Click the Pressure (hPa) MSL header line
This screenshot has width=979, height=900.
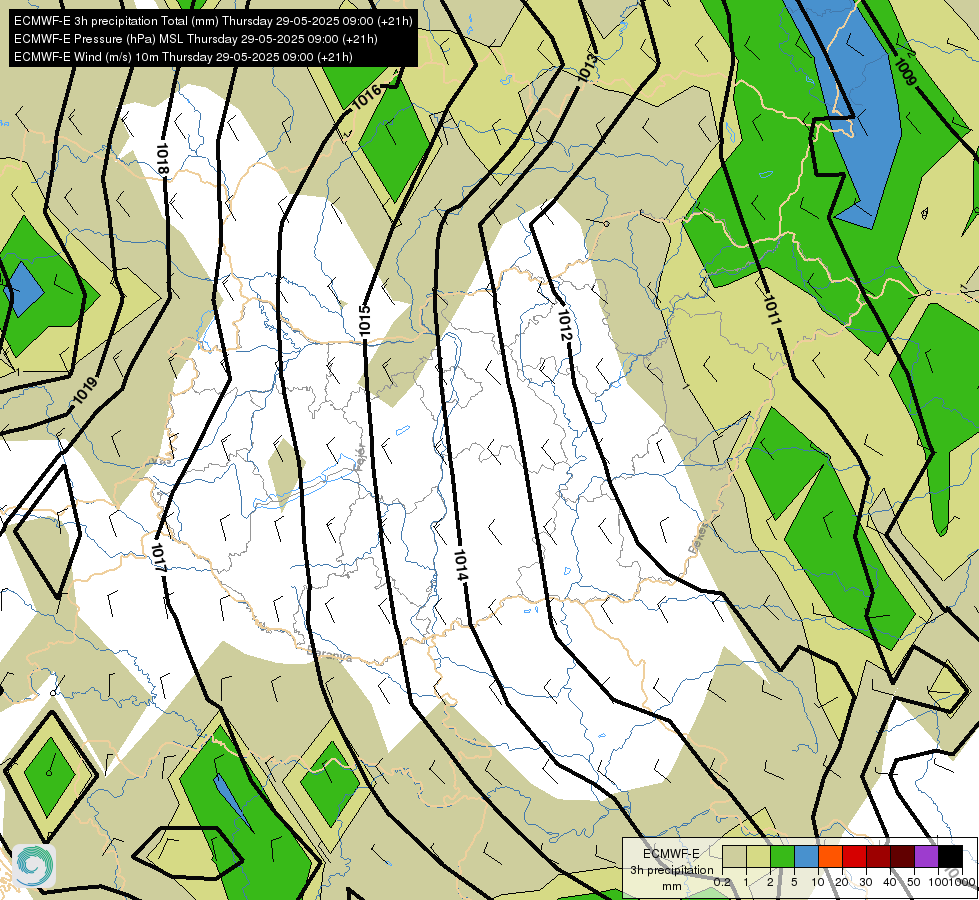pos(195,39)
